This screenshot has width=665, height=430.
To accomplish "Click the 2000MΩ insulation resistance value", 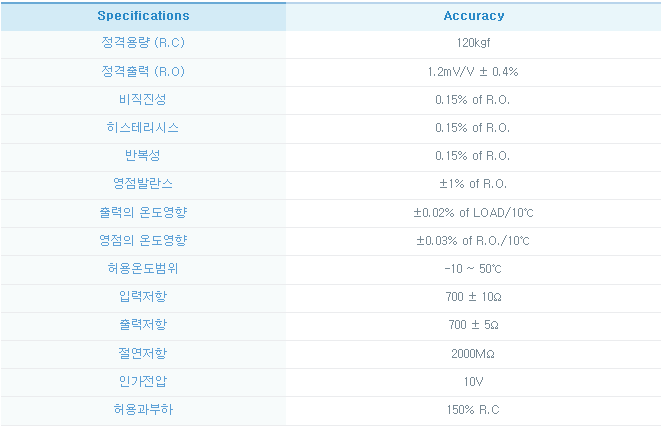I will coord(473,354).
